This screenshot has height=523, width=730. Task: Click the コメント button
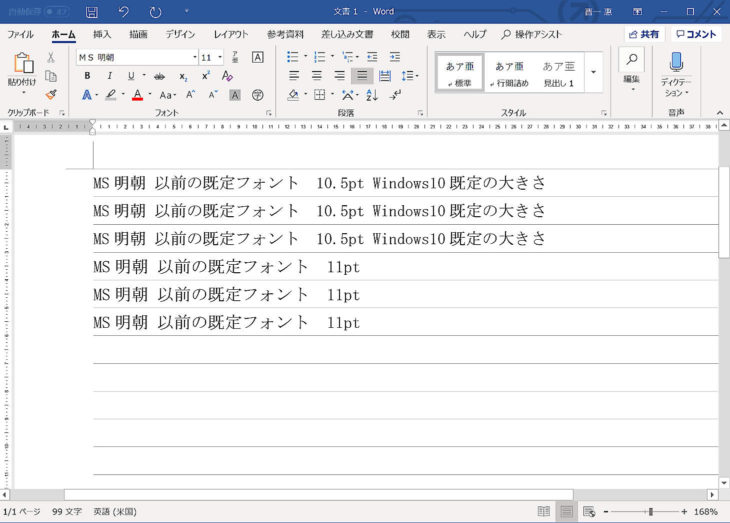695,34
